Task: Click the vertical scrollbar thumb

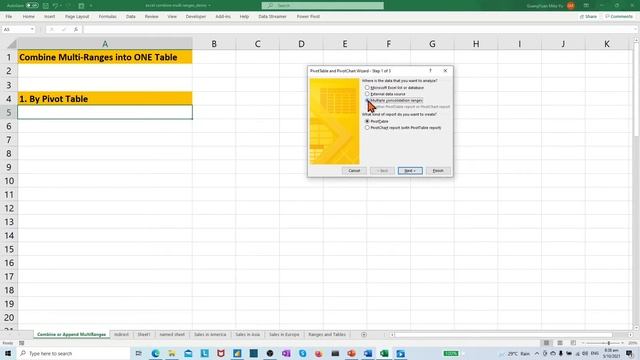Action: tap(636, 90)
